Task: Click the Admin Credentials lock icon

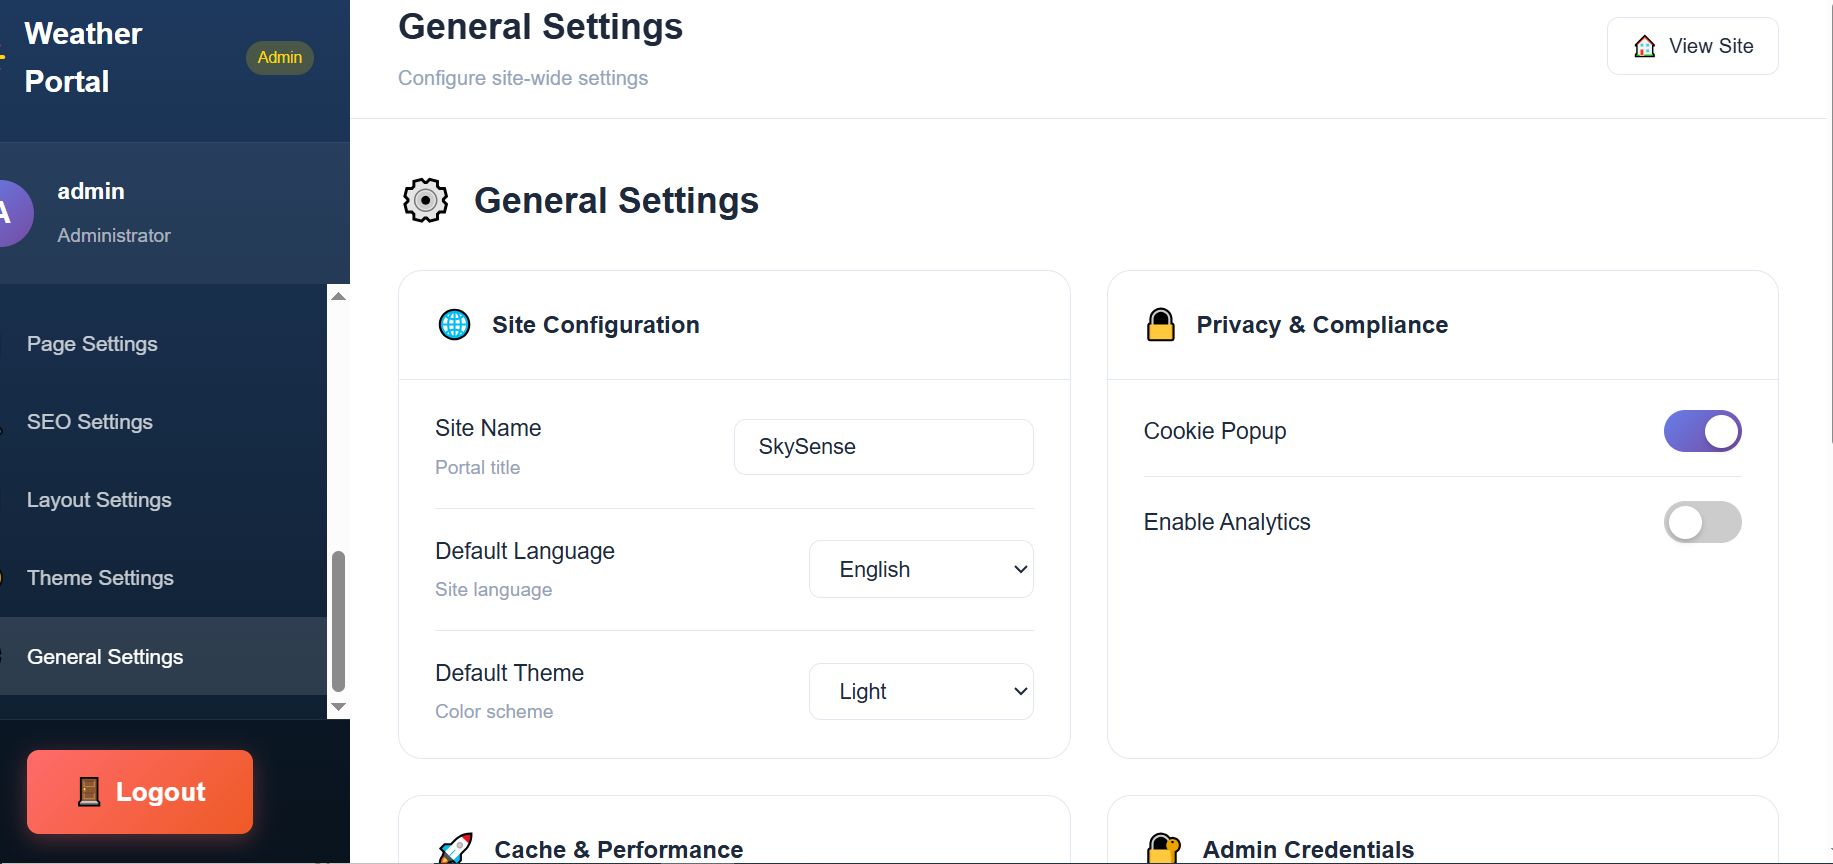Action: [x=1163, y=848]
